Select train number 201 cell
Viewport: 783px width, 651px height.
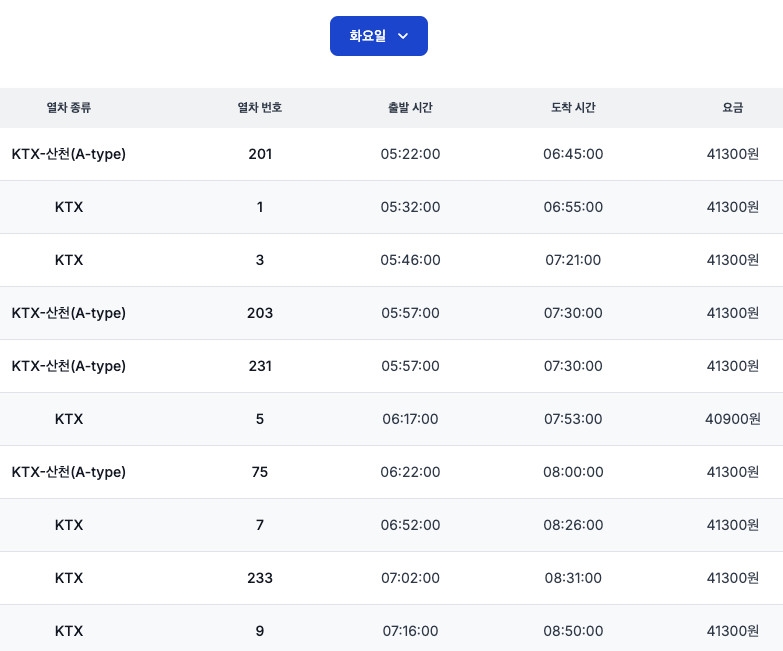coord(260,154)
